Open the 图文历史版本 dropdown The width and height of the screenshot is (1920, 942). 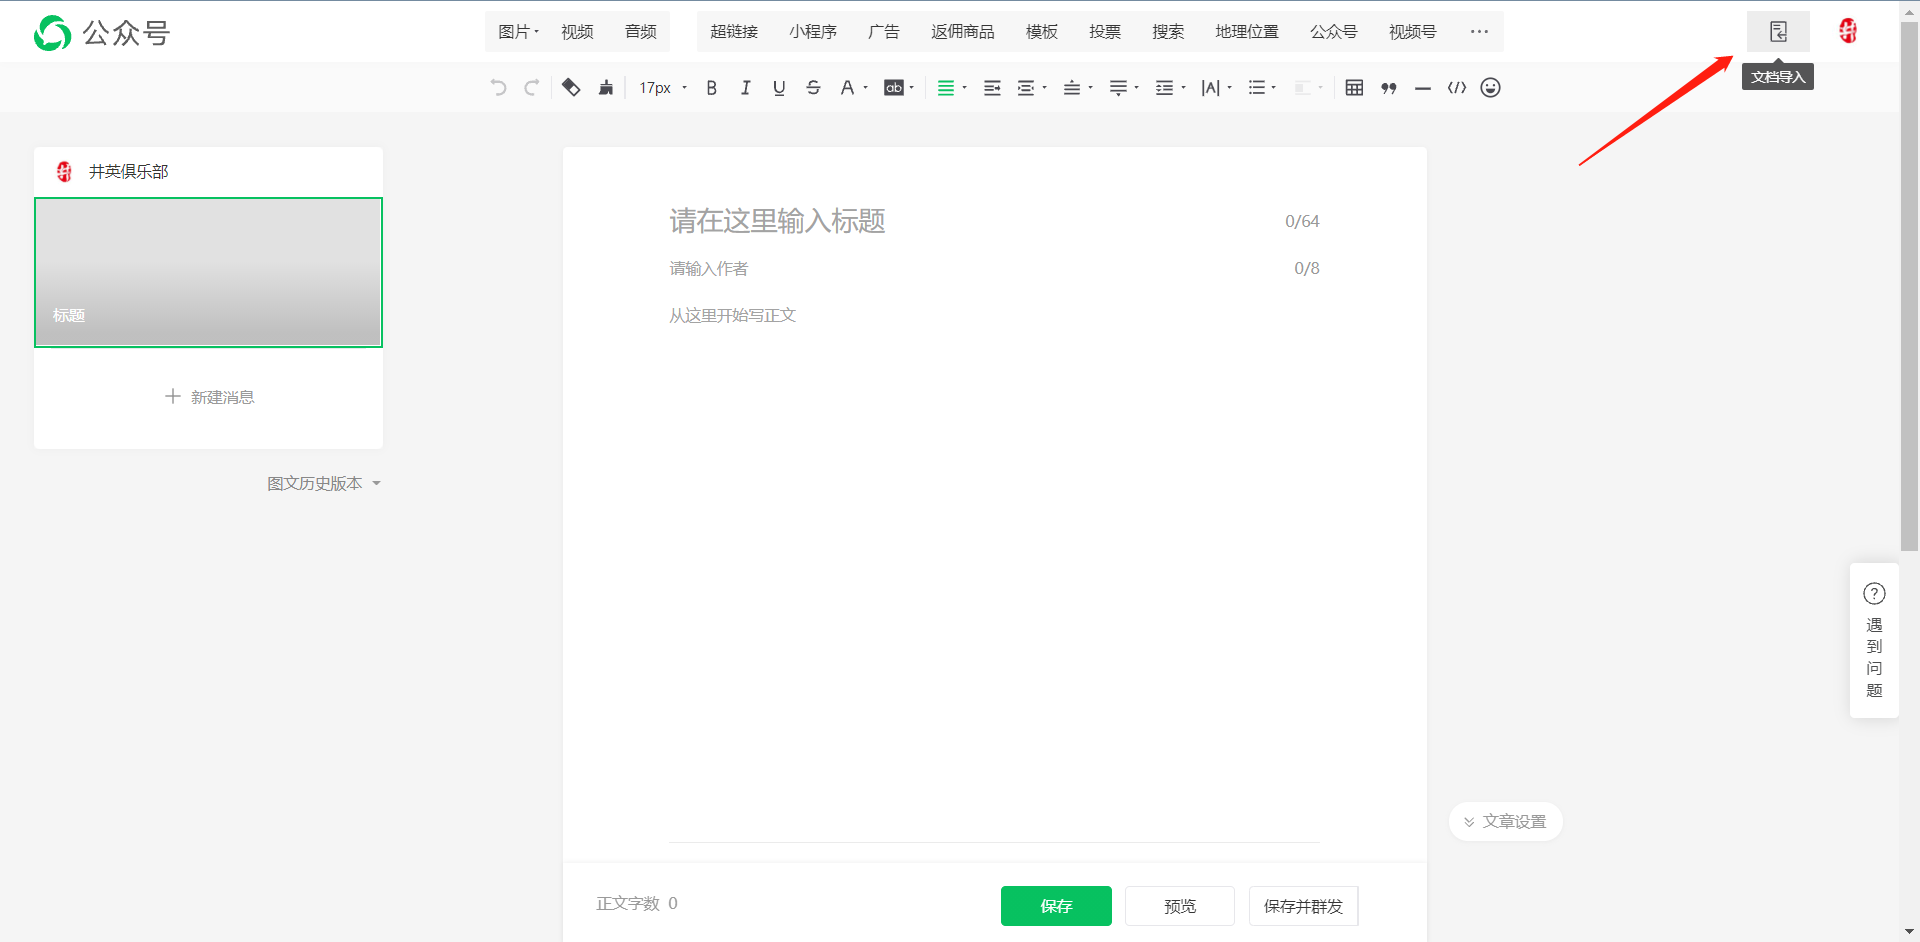(324, 483)
